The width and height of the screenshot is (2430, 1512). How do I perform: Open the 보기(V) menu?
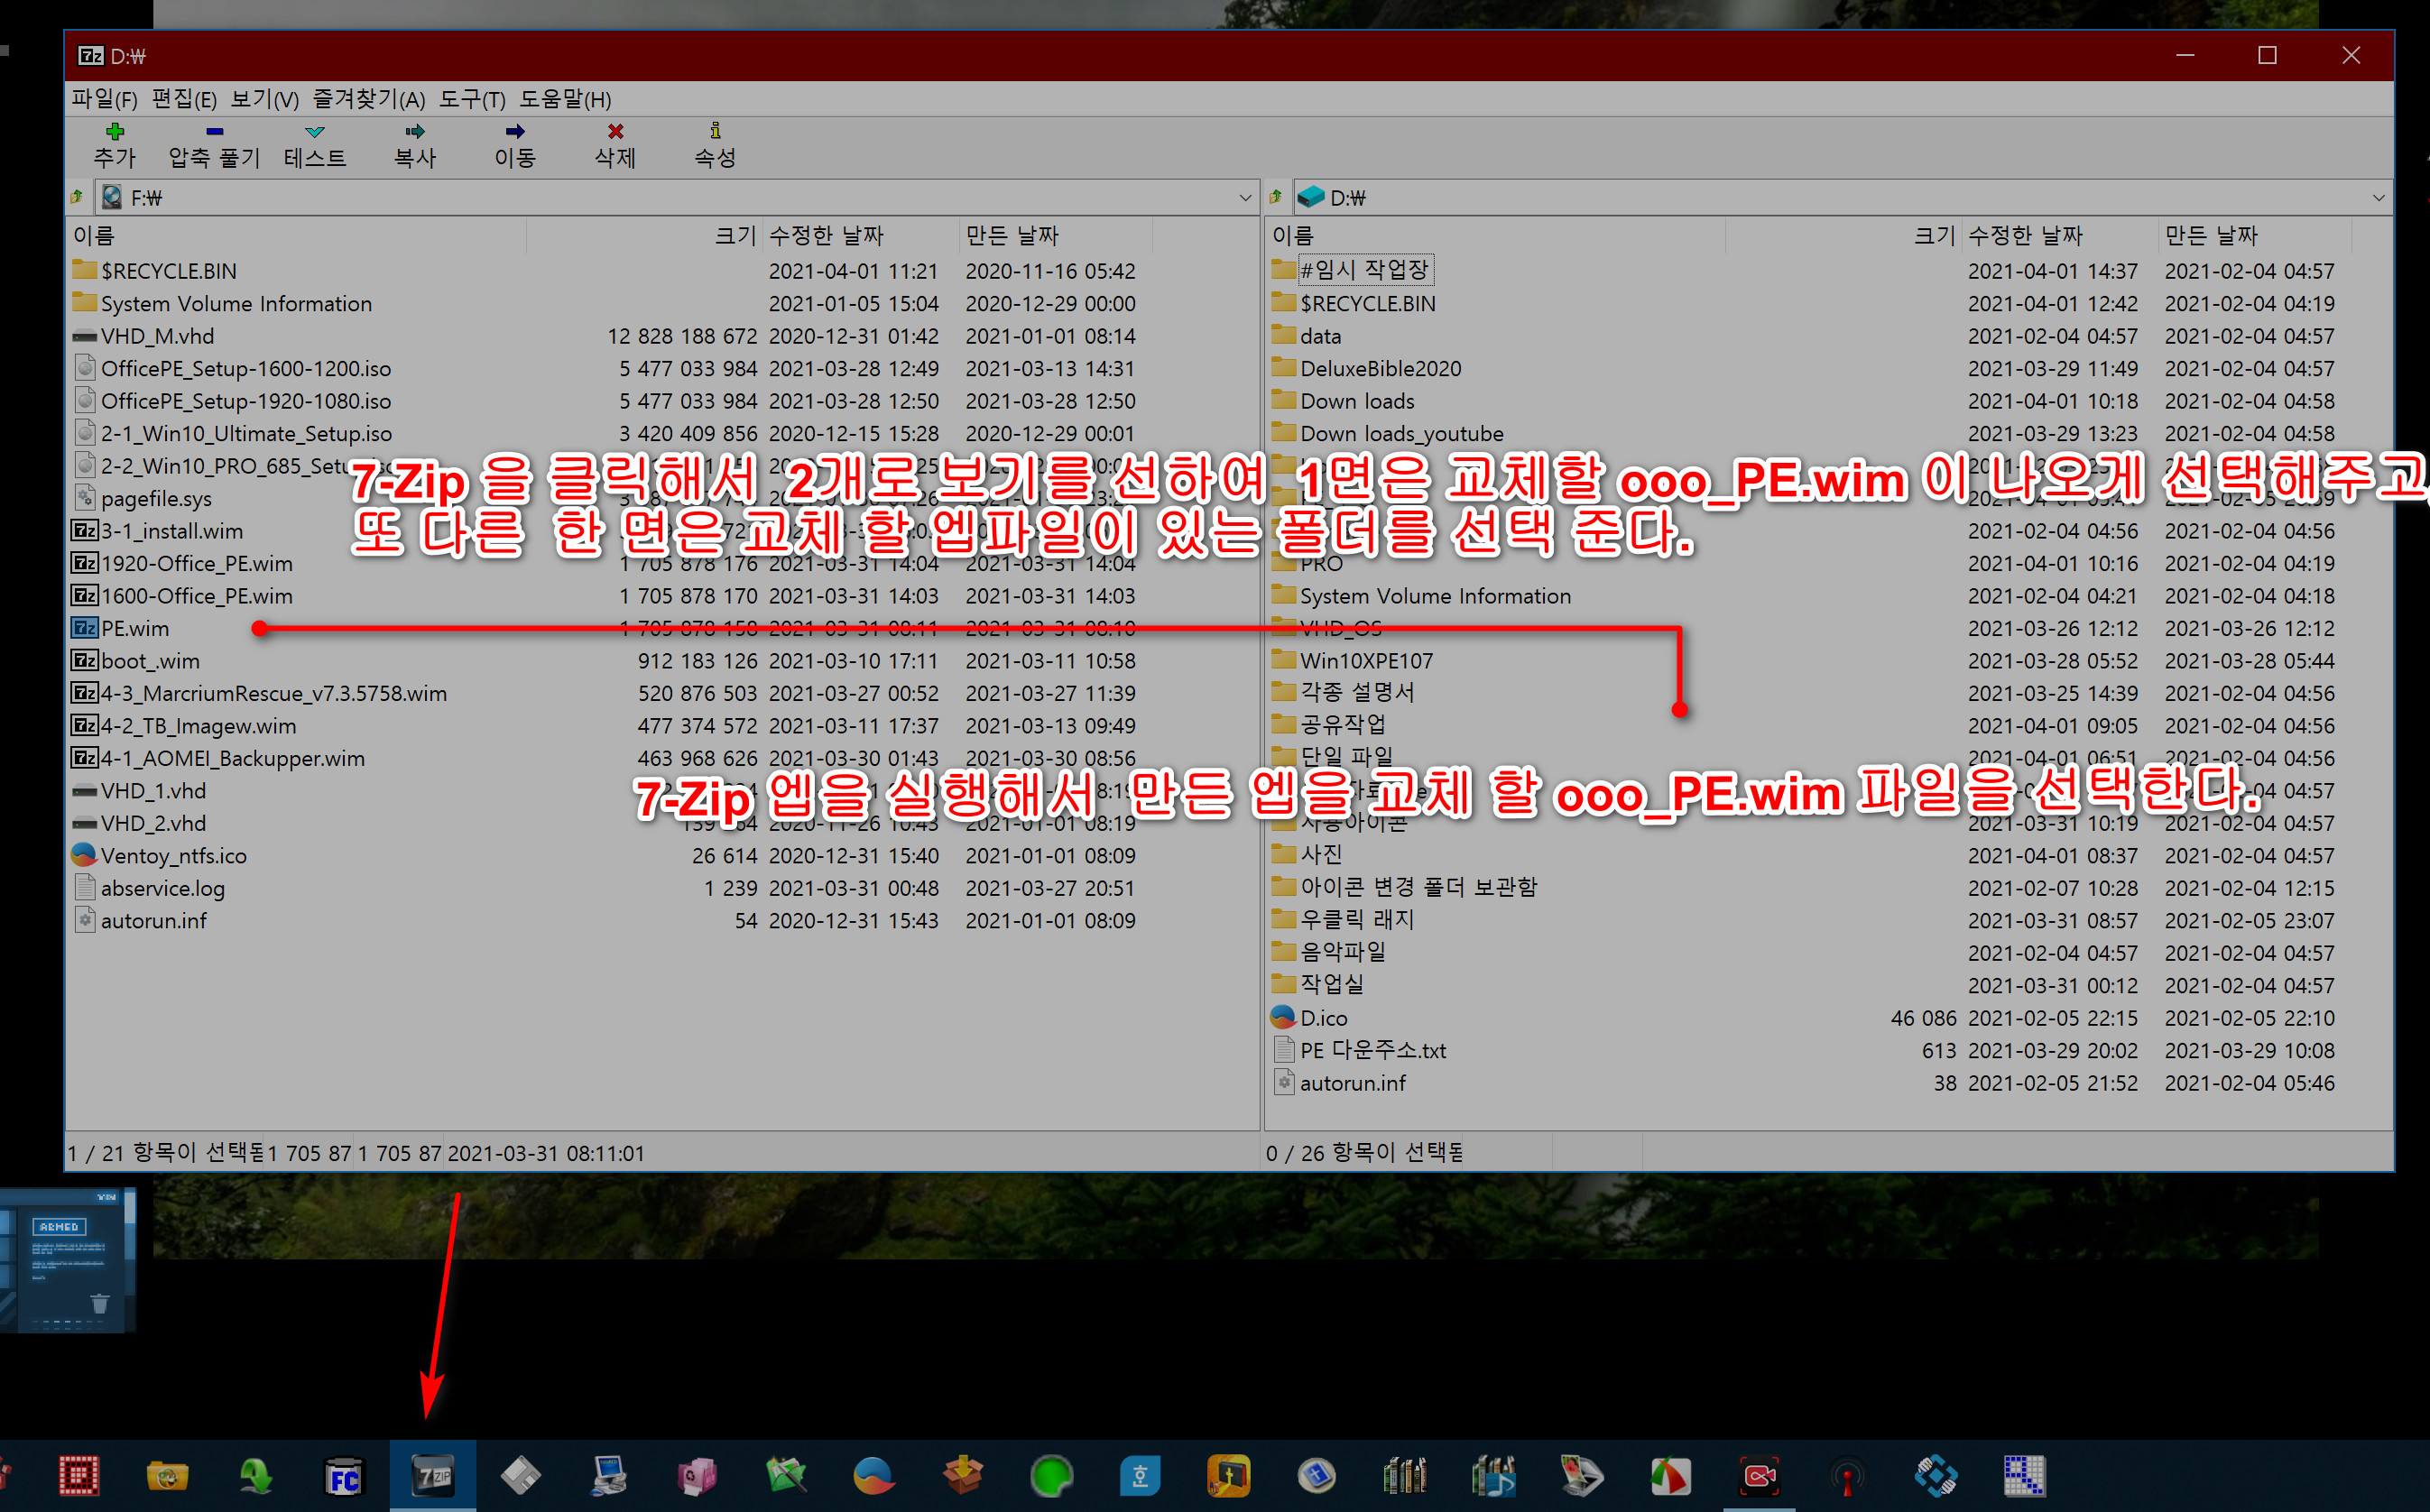click(264, 99)
